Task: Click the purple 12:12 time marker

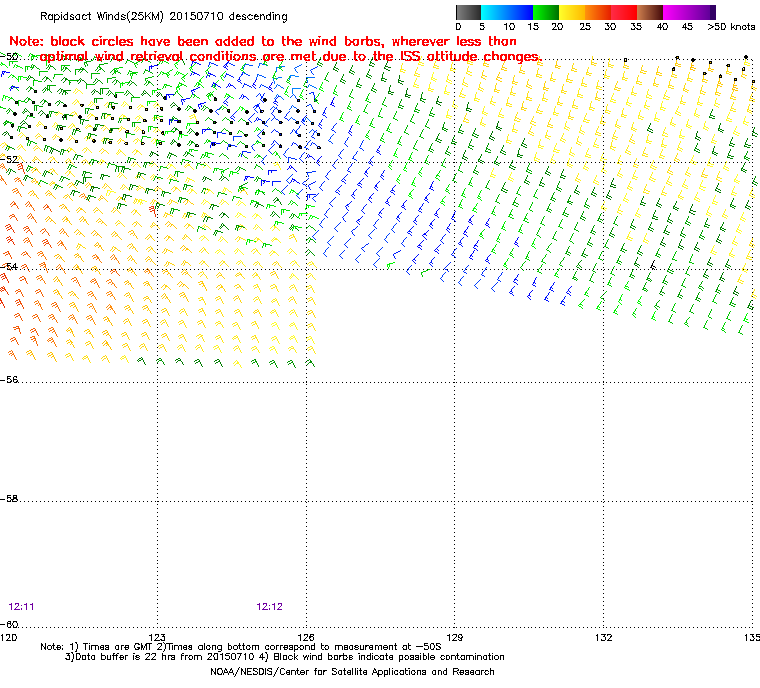Action: coord(269,607)
